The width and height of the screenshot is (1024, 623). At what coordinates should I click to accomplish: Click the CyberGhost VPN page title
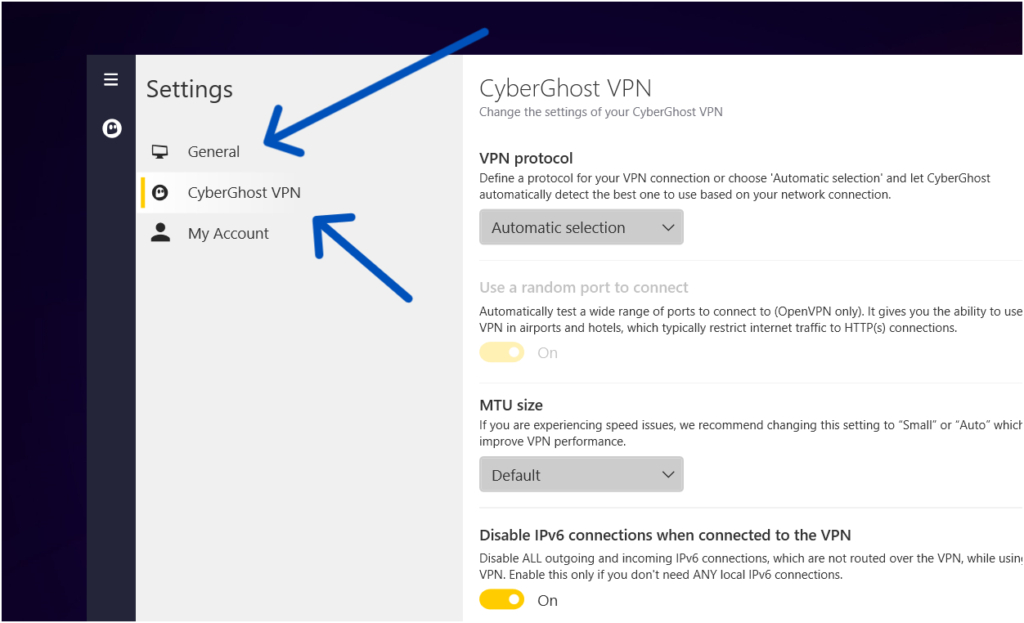pos(565,88)
